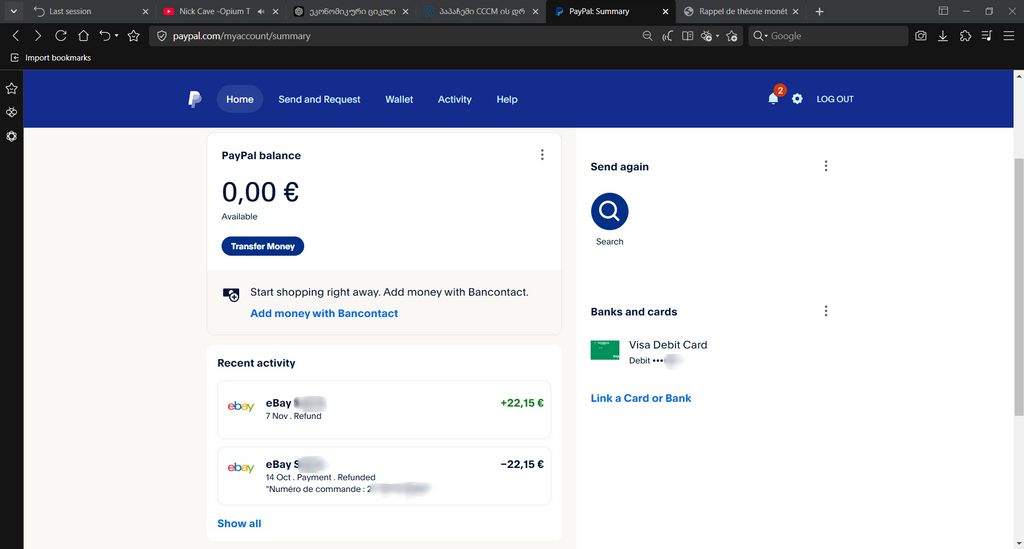This screenshot has height=549, width=1024.
Task: Close the PayPal Summary tab
Action: pyautogui.click(x=665, y=11)
